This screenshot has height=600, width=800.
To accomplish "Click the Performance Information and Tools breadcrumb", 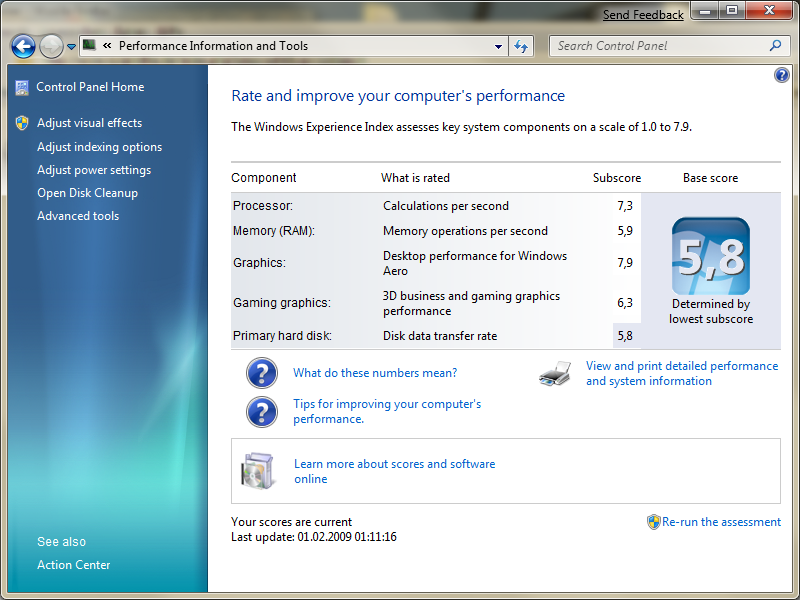I will point(213,46).
